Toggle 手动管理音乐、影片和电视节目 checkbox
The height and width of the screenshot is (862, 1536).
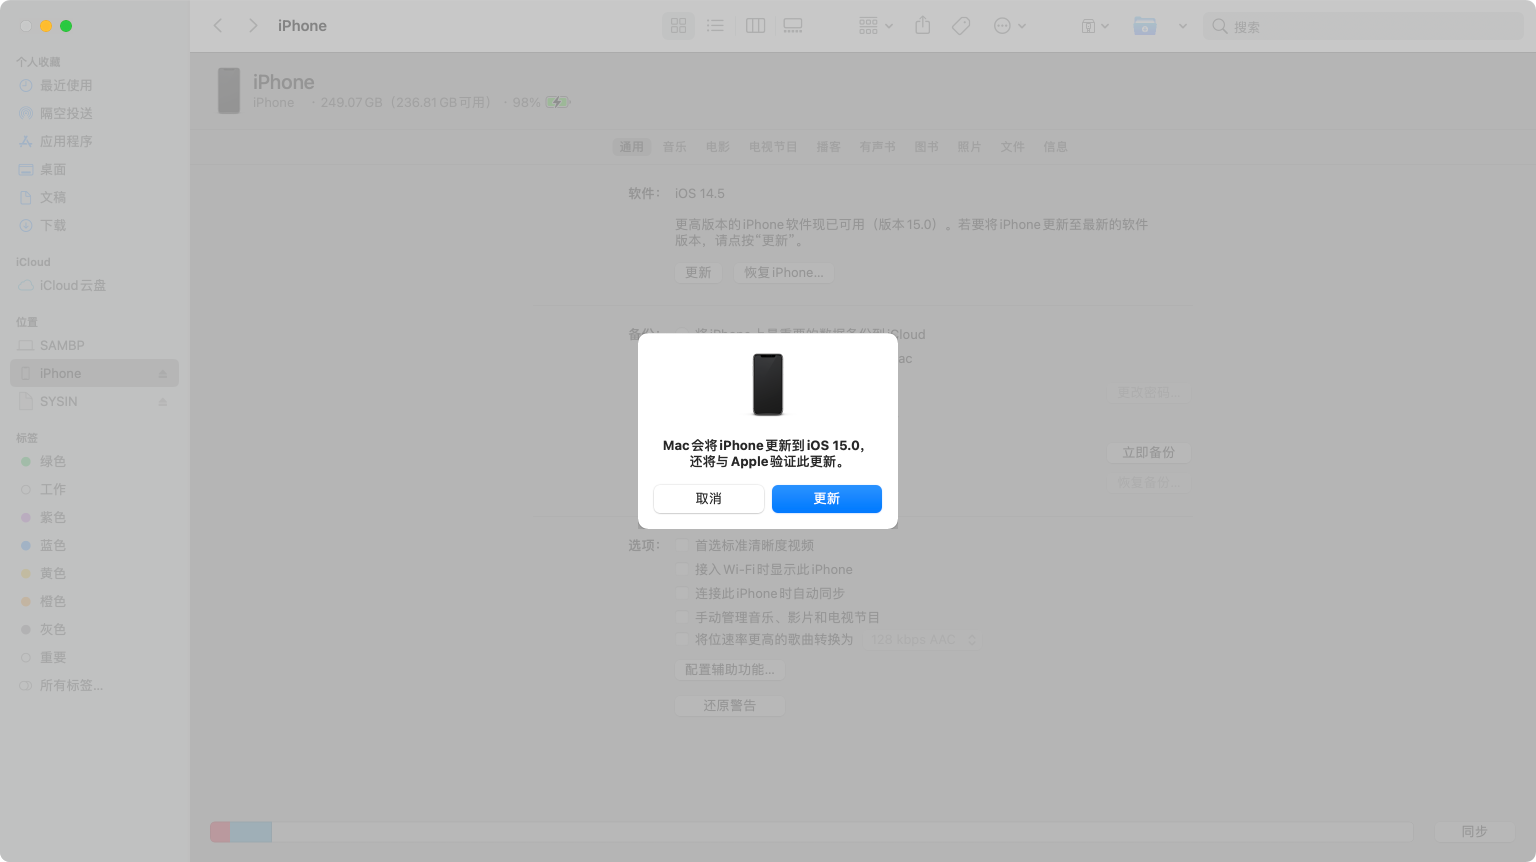[682, 618]
